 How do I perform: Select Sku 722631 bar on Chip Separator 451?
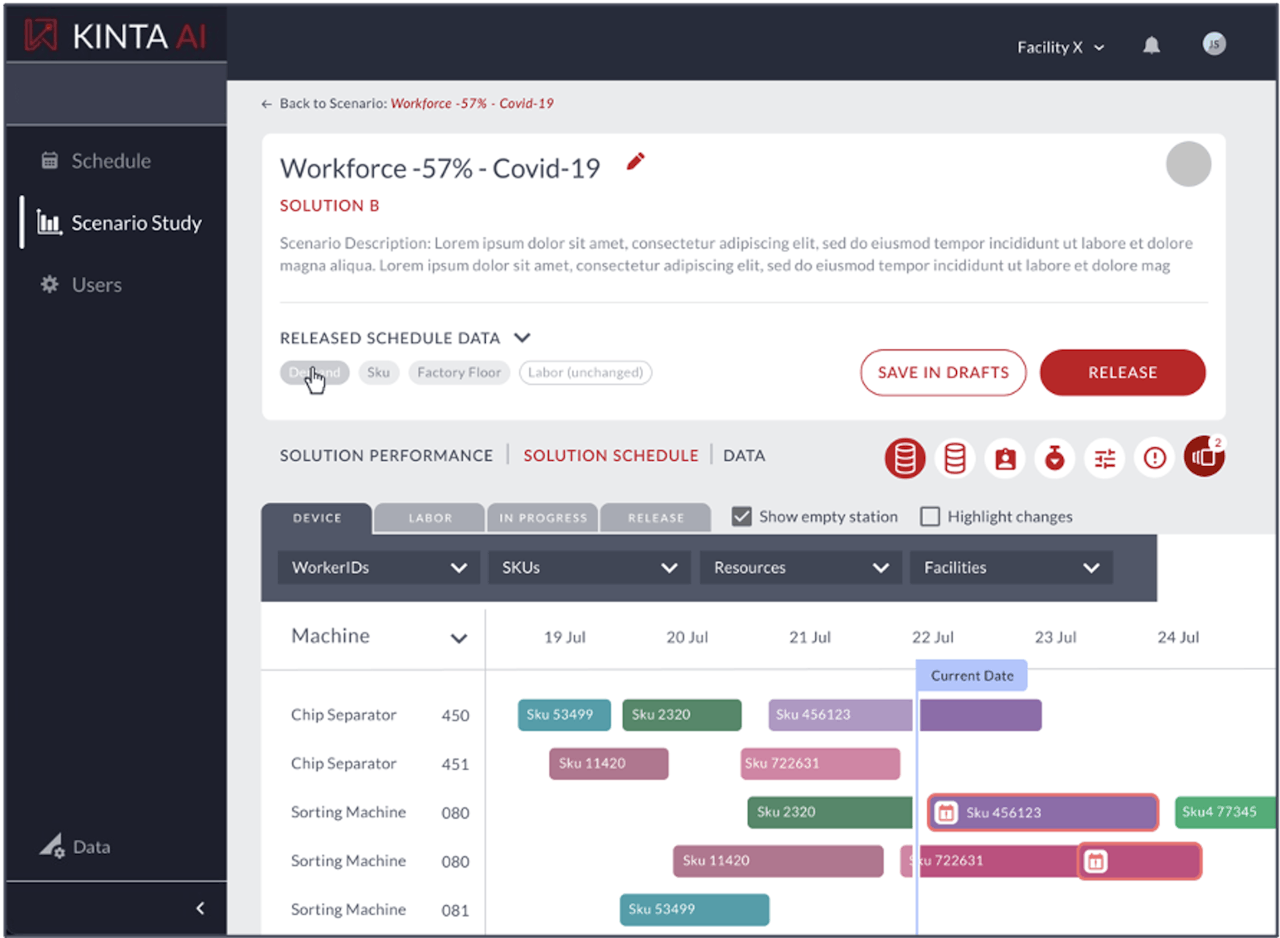point(820,764)
